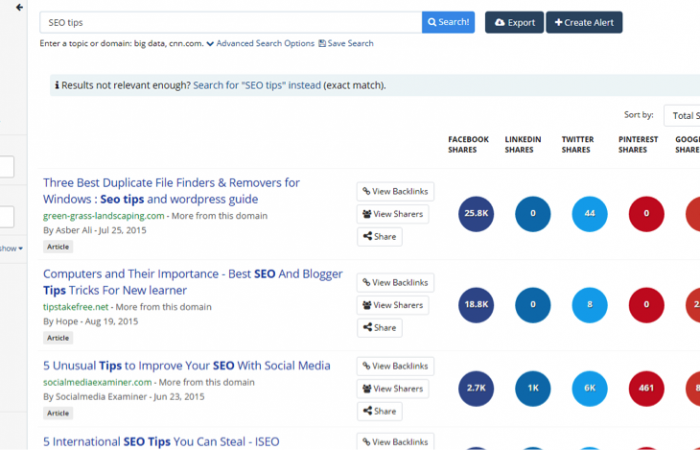Click the Export button

[x=514, y=22]
